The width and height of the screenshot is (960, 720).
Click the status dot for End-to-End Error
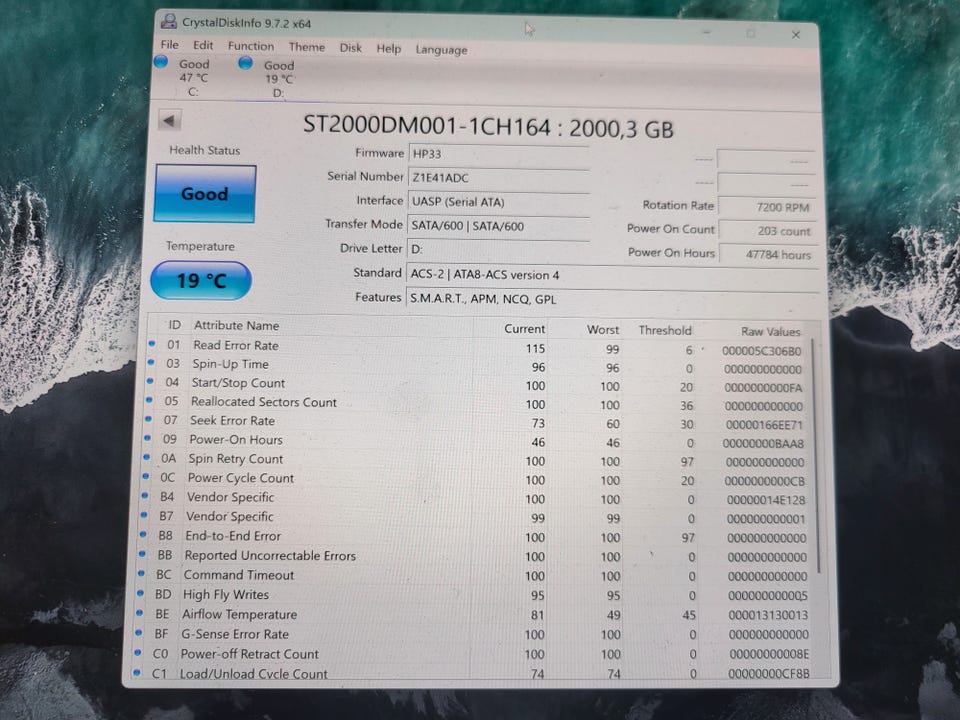pos(143,534)
